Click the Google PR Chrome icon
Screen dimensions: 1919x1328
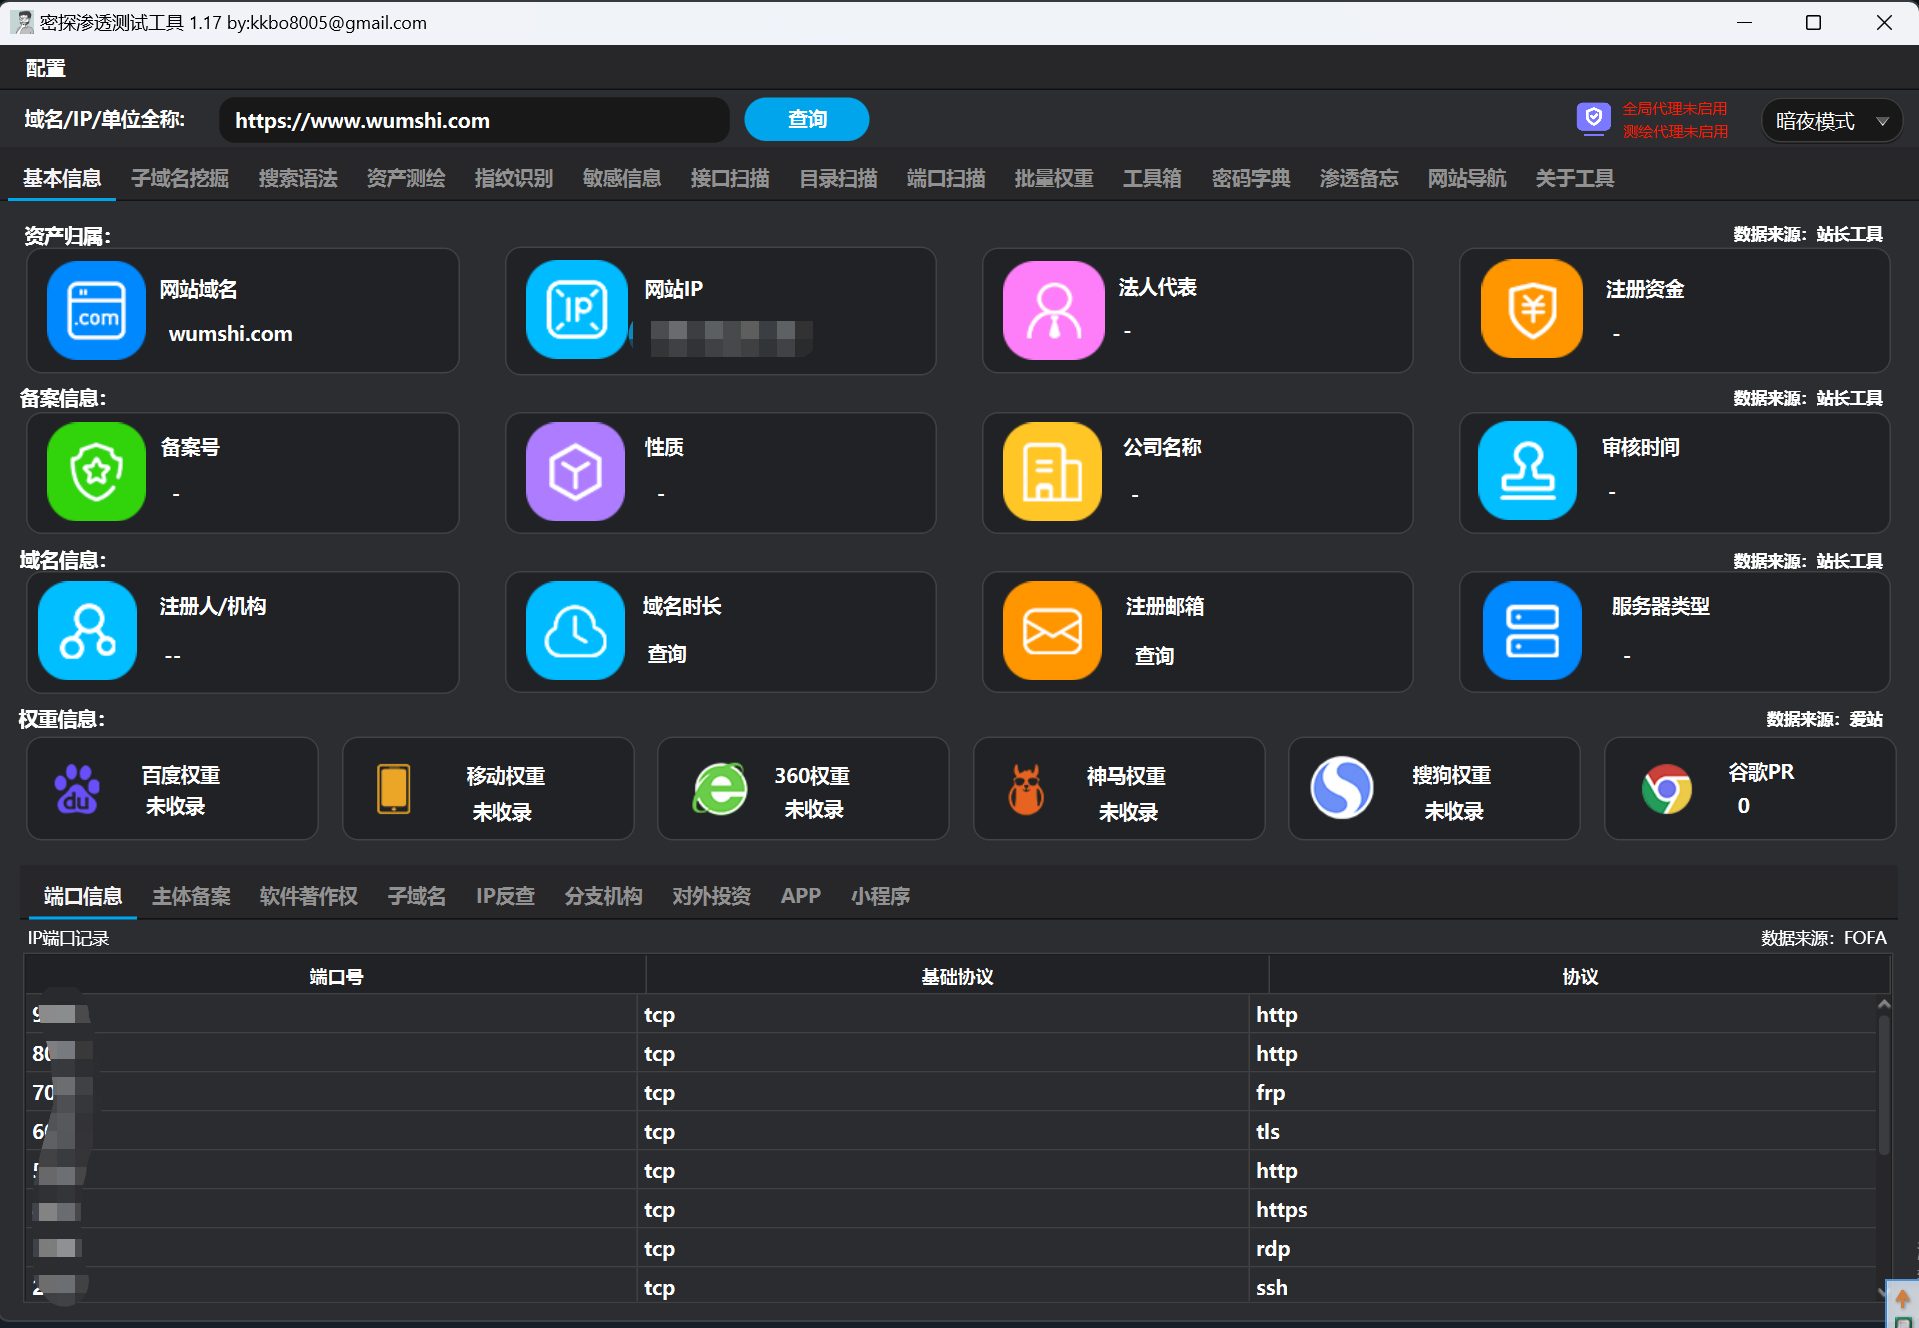click(x=1666, y=789)
